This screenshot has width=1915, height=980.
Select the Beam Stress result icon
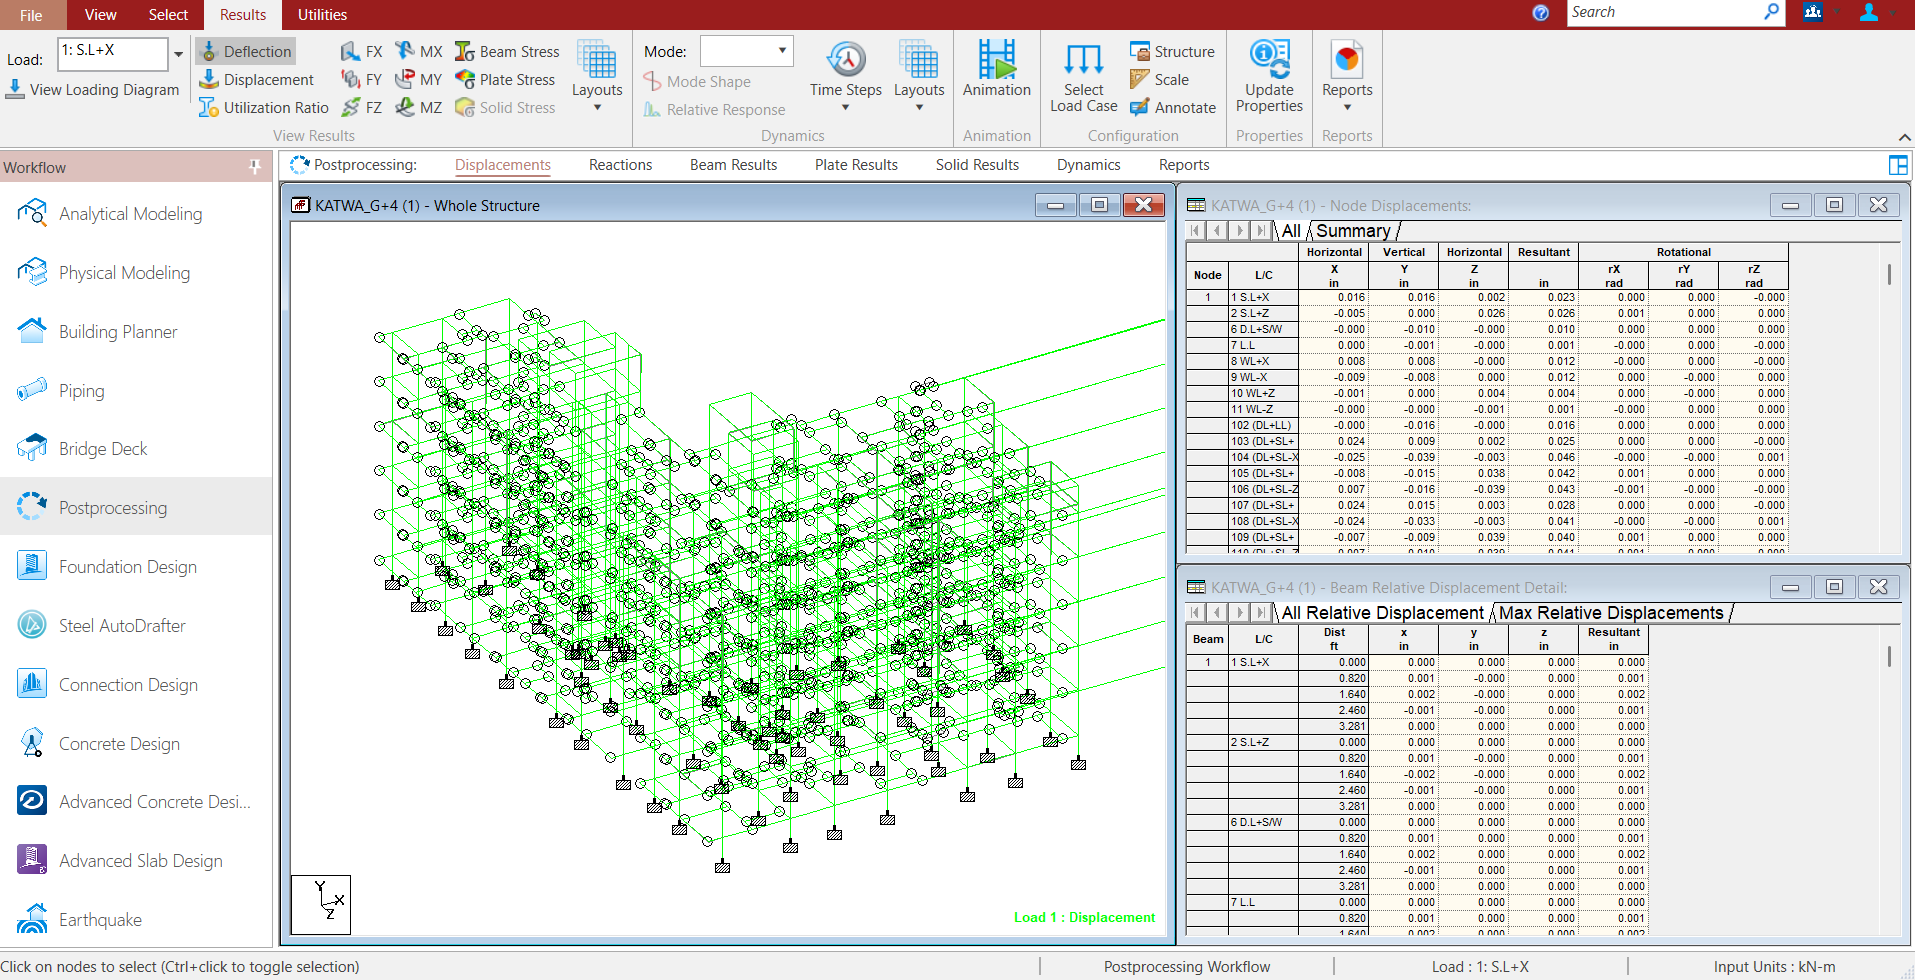(465, 52)
